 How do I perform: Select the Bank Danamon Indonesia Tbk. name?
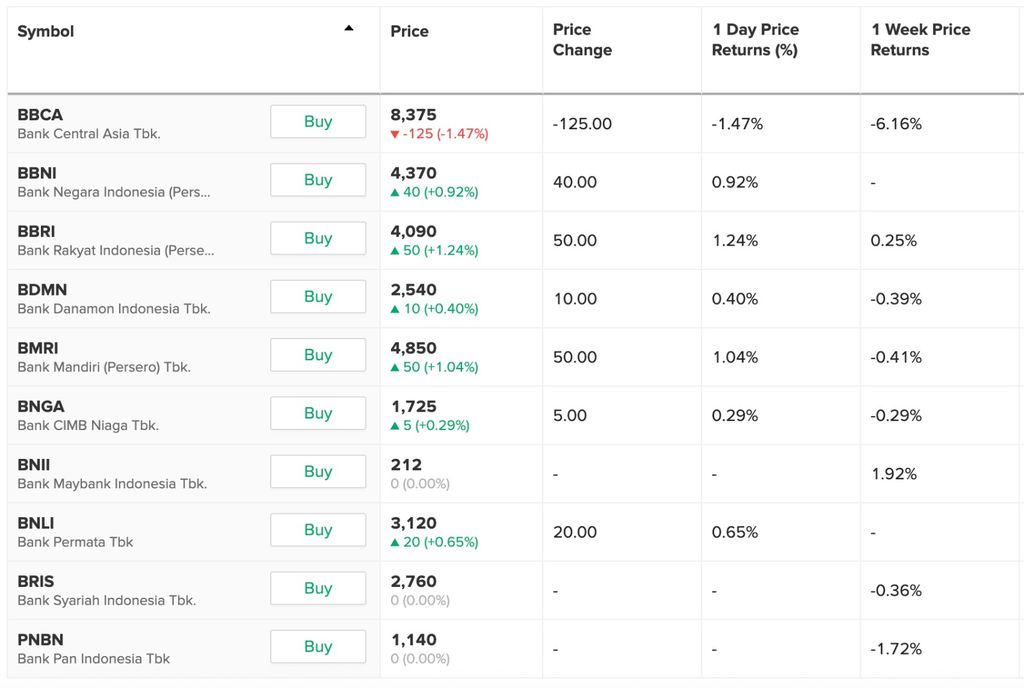[x=114, y=309]
